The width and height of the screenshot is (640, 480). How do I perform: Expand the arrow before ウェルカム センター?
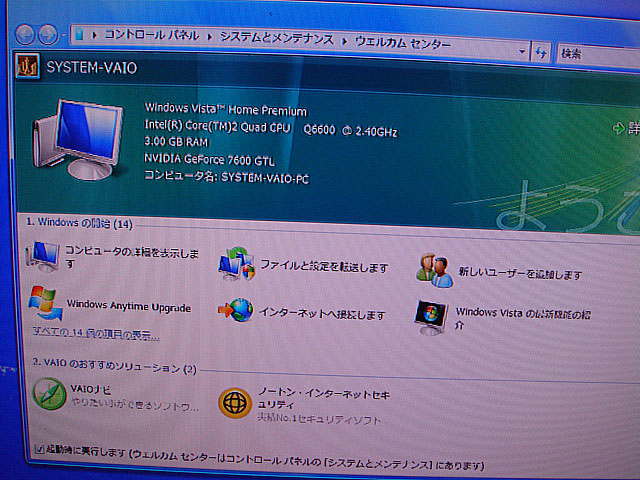click(345, 41)
